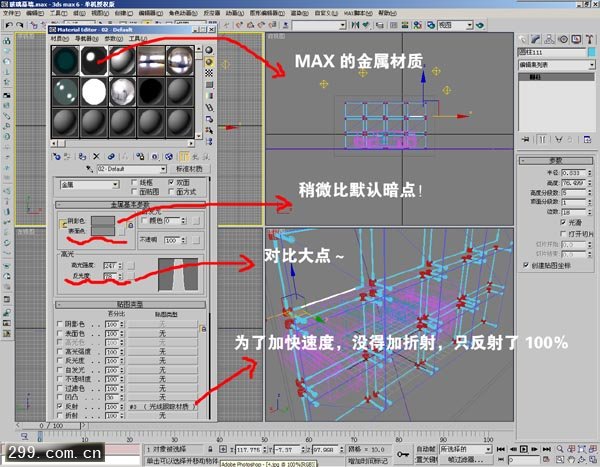Open the 导航器 menu in Material Editor

tap(86, 39)
